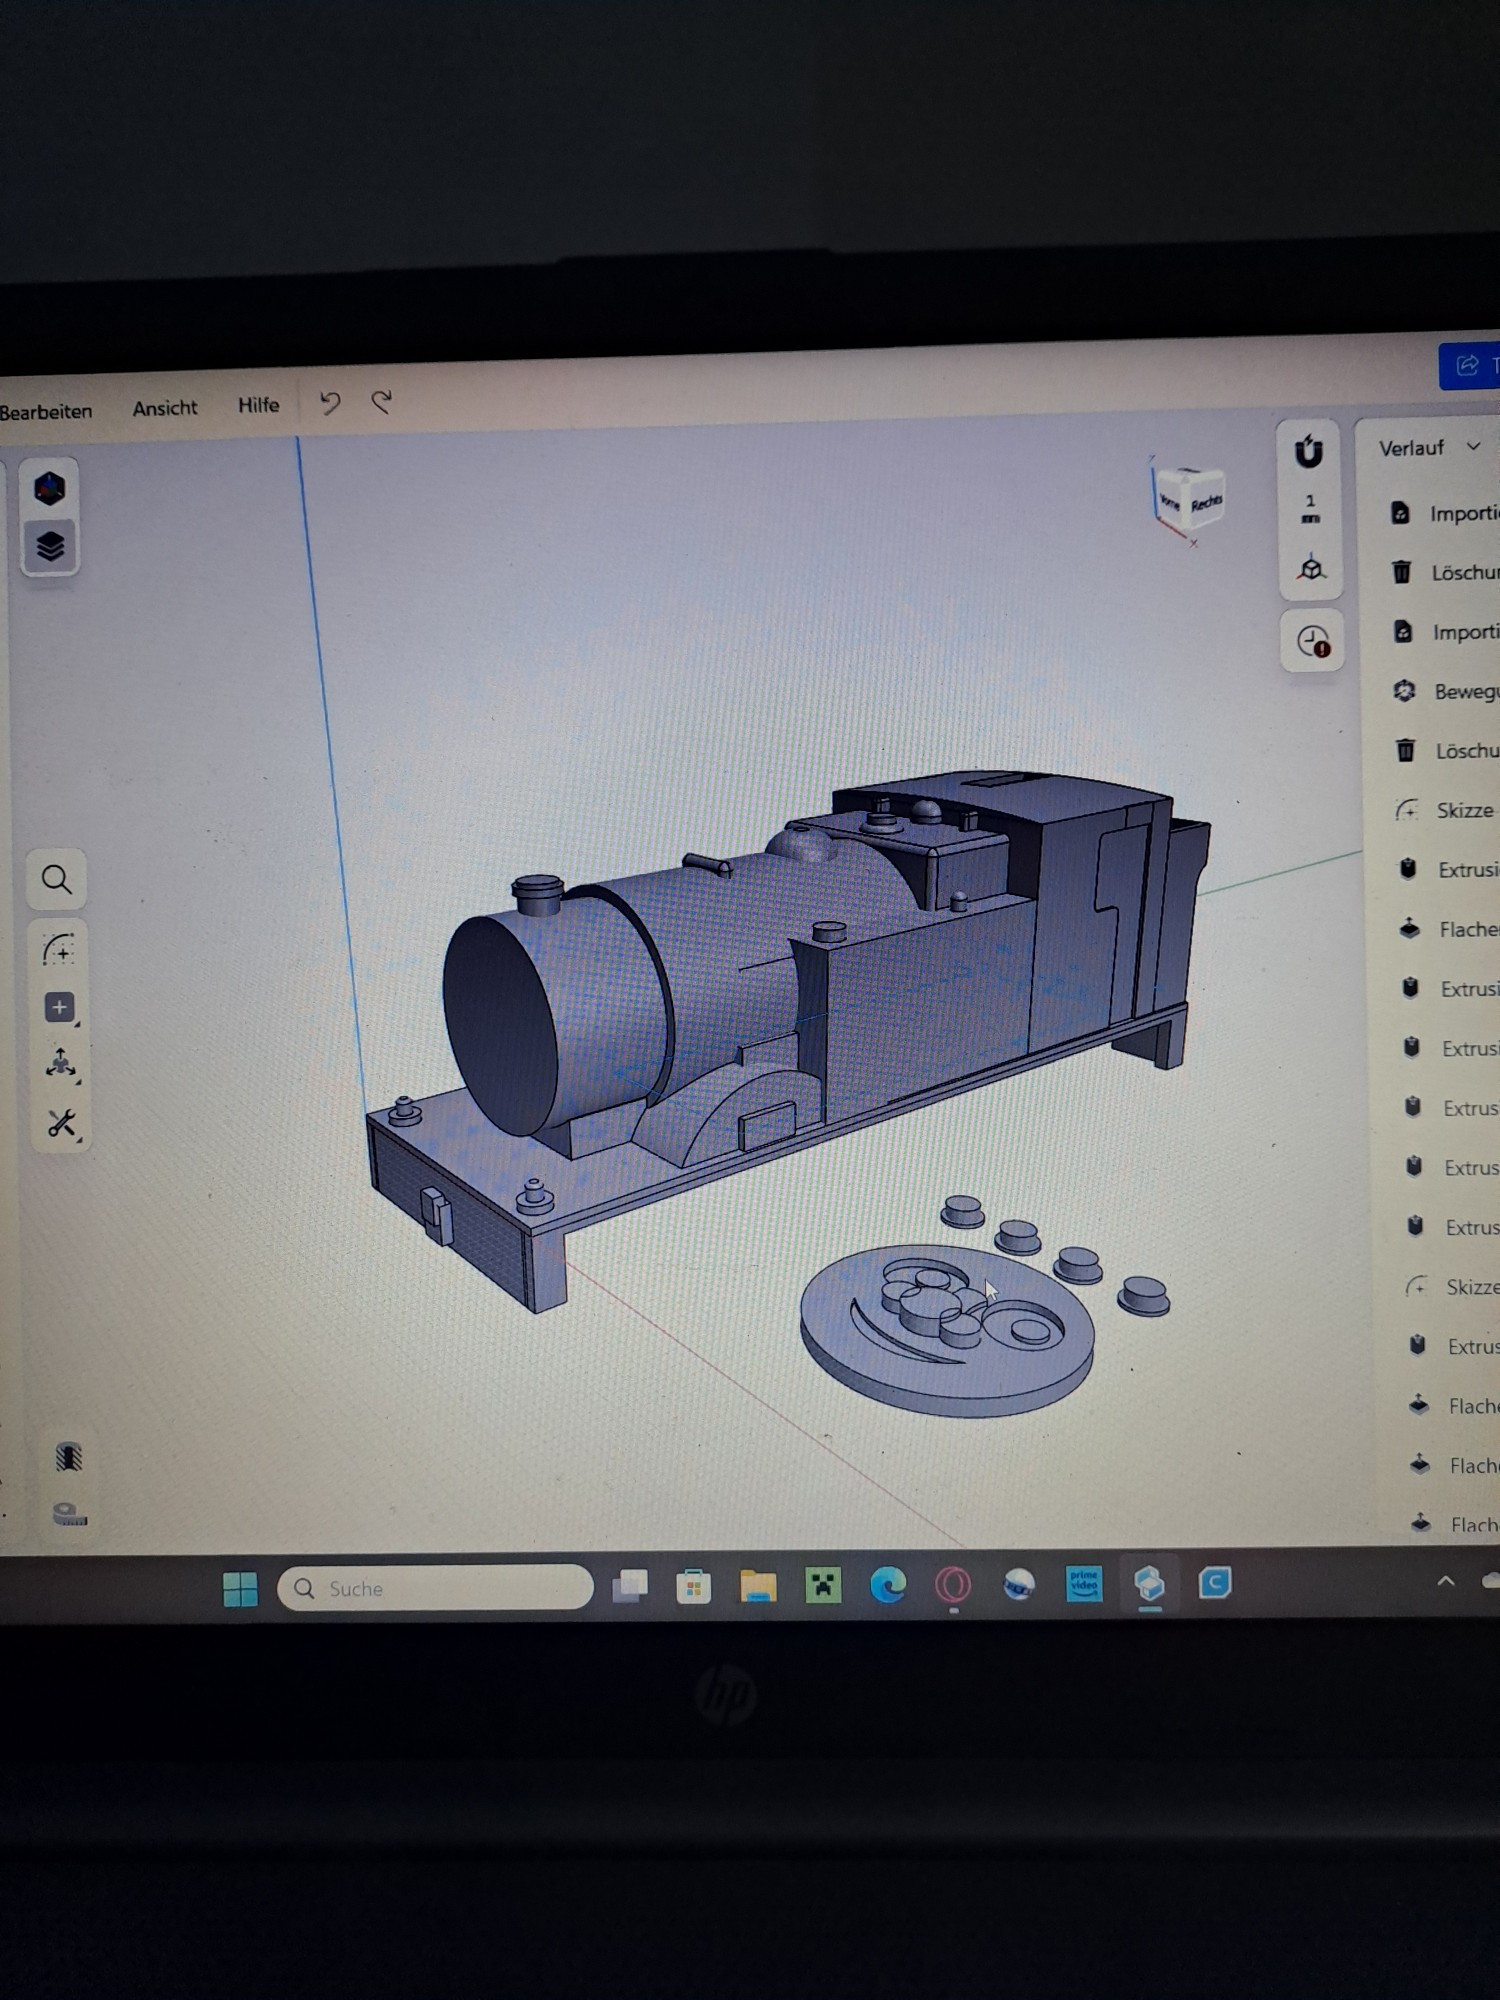
Task: Select the Sketch arc tool
Action: tap(58, 949)
